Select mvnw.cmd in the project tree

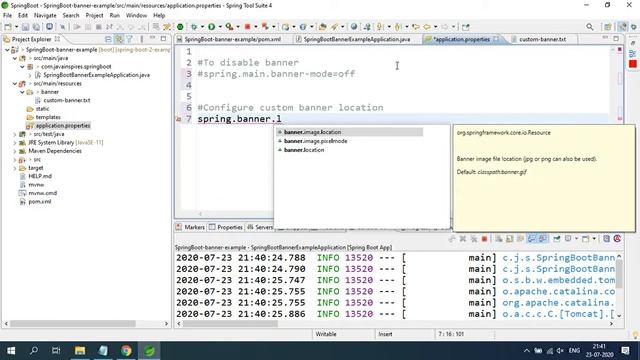[42, 193]
